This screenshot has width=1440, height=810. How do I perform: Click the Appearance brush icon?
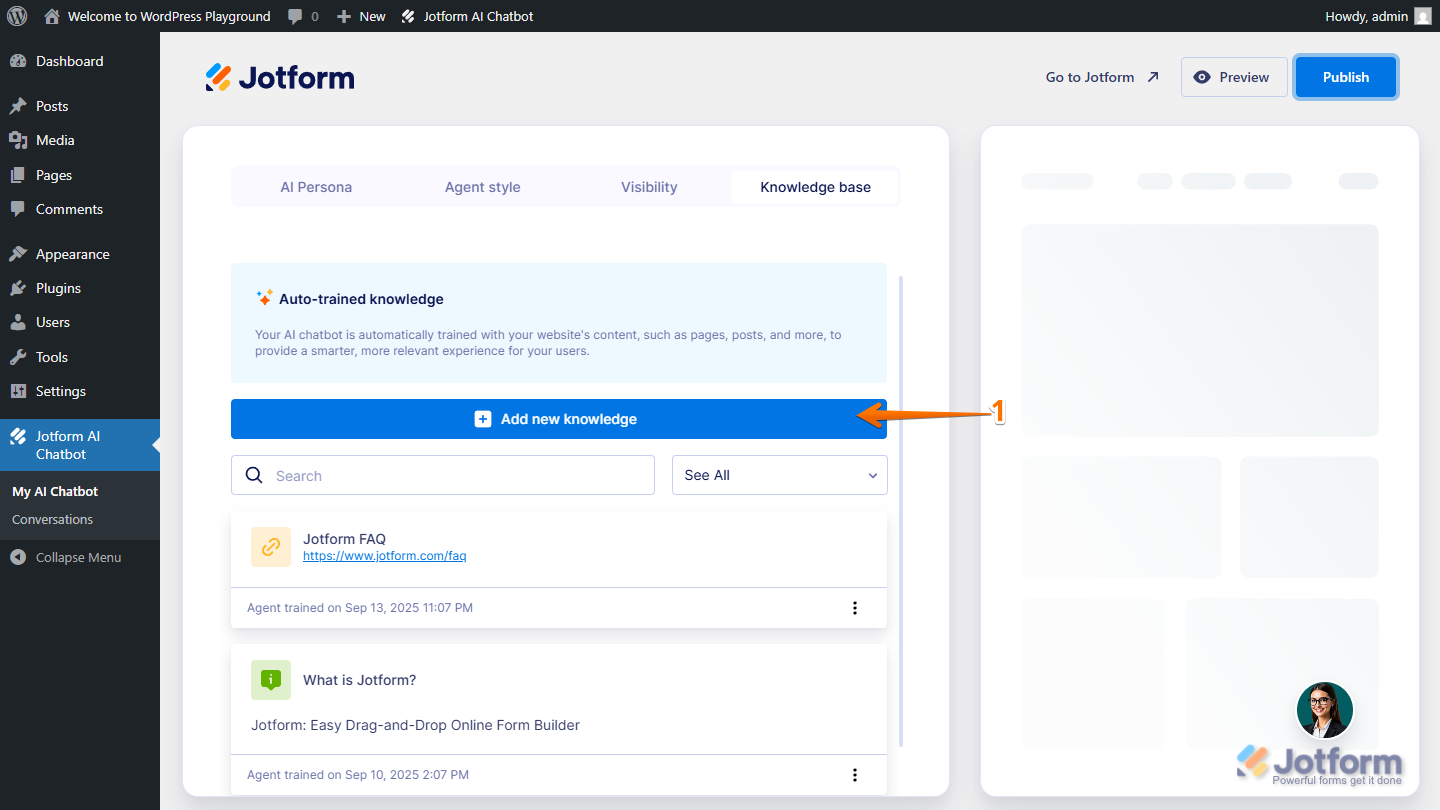click(18, 254)
